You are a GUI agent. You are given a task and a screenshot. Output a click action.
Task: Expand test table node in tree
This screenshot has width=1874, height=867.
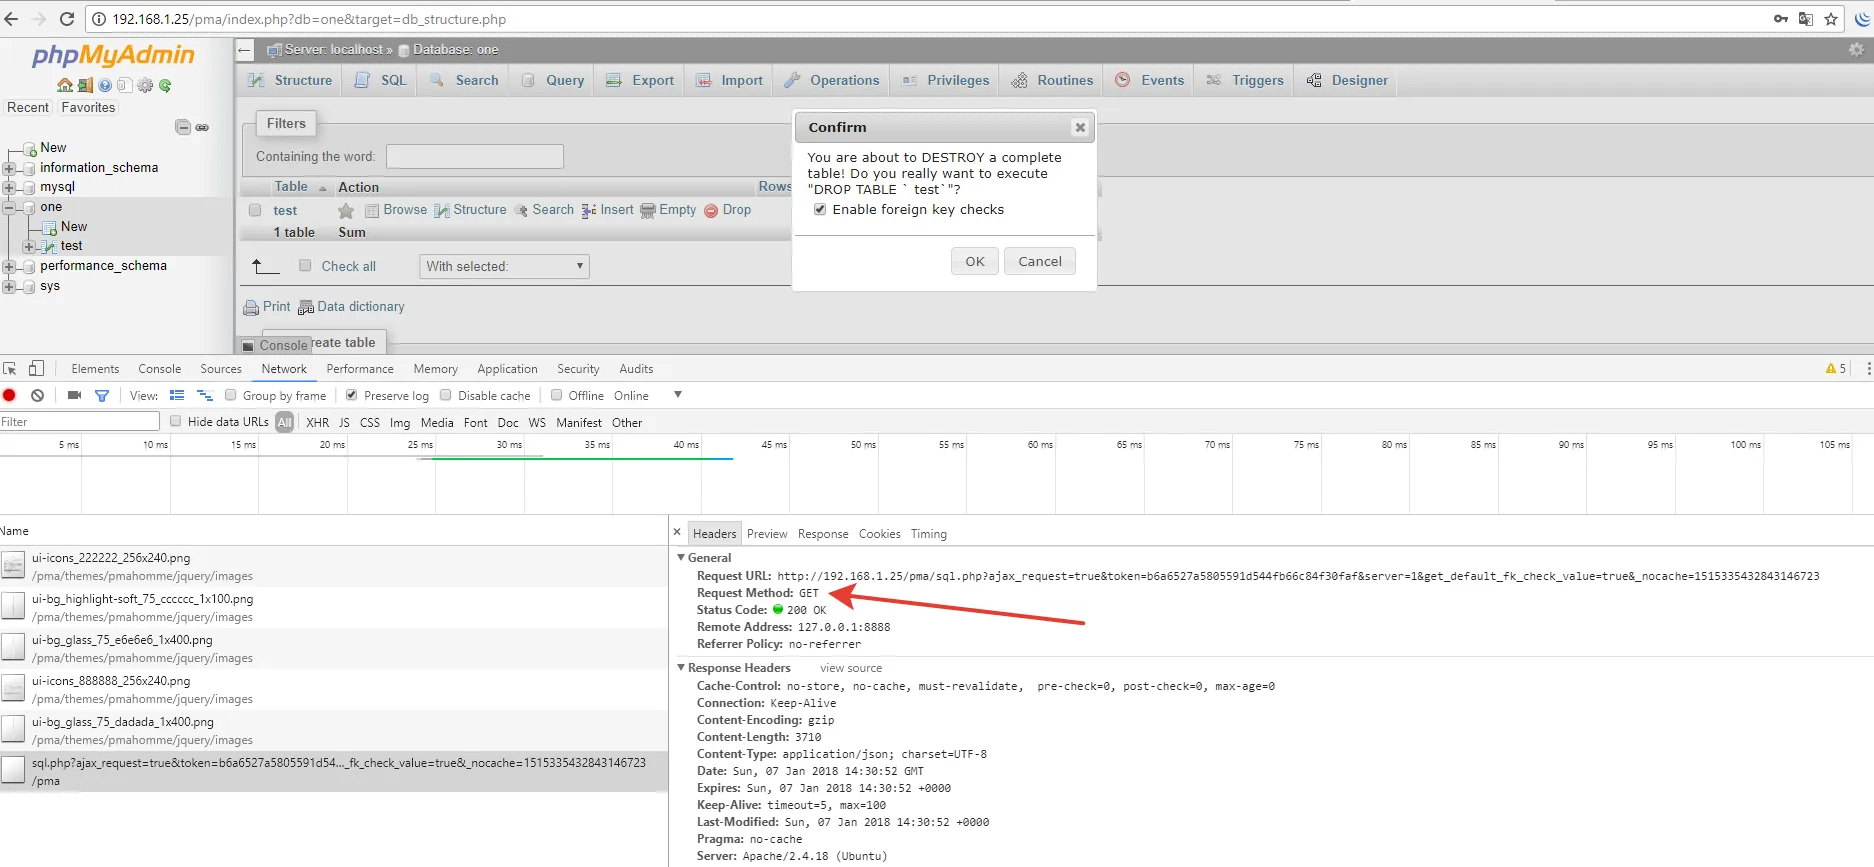[29, 246]
